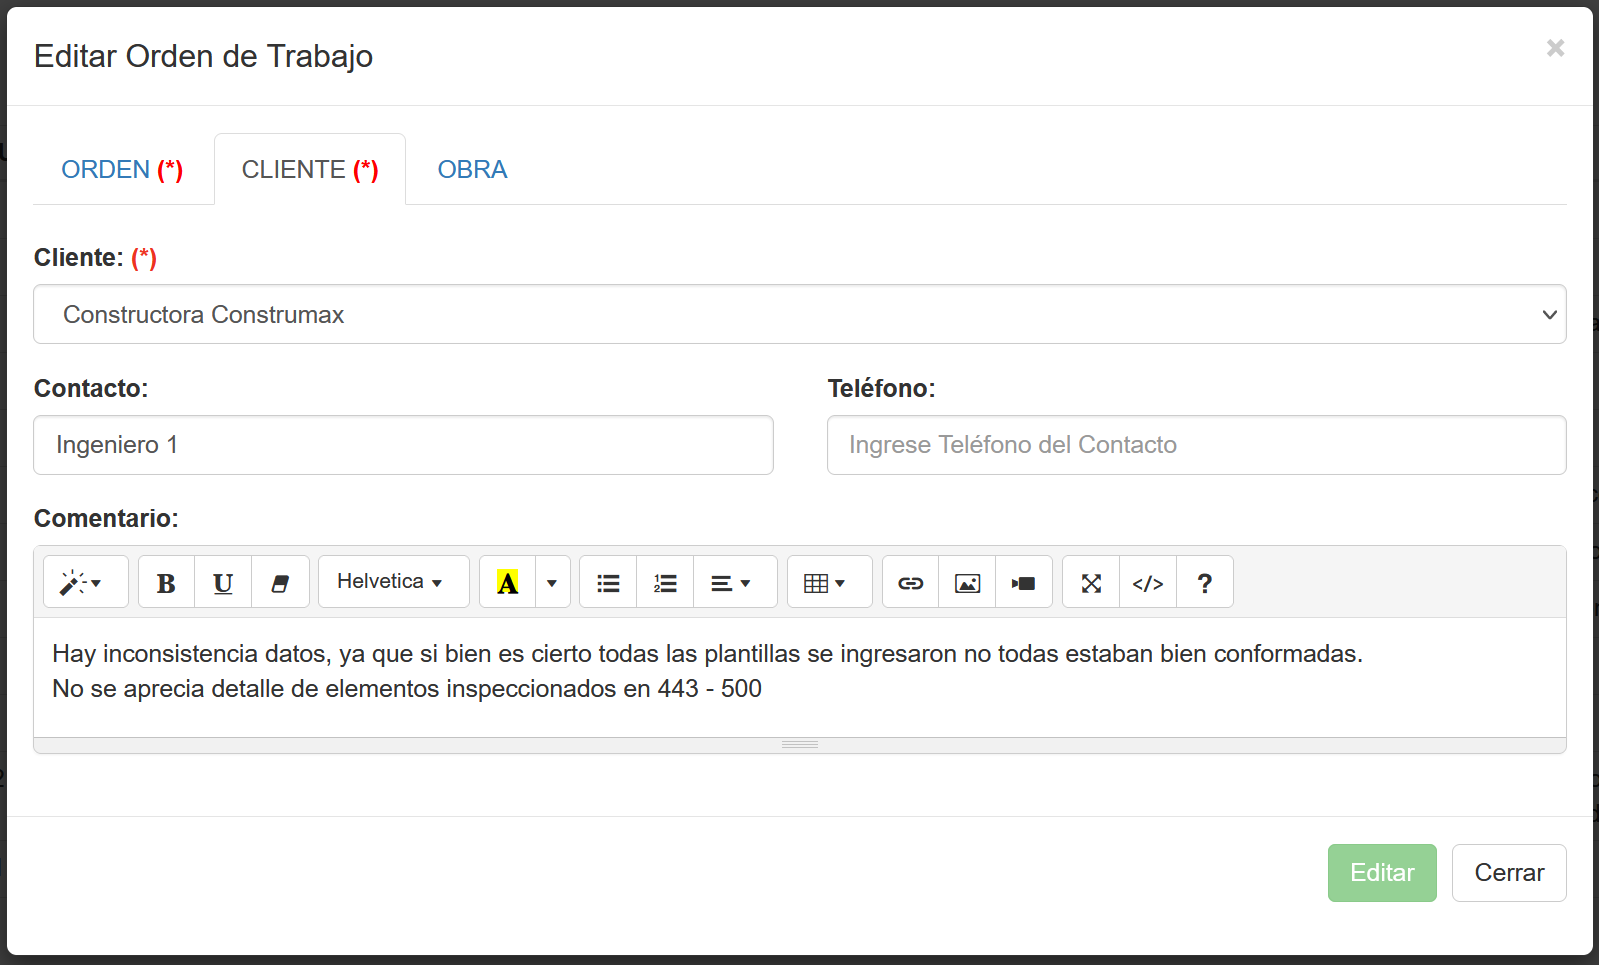Screen dimensions: 1599x965
Task: Click the insert link icon
Action: pos(910,583)
